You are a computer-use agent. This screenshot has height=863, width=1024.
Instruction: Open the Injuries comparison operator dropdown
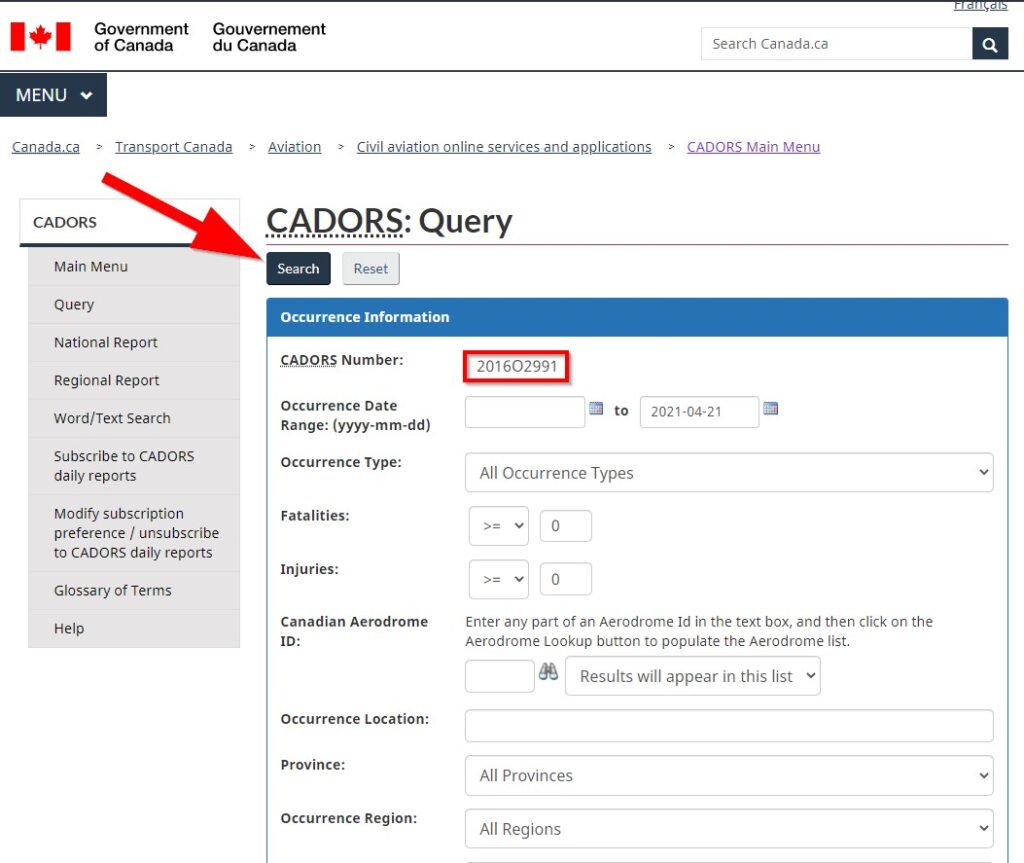[x=499, y=579]
